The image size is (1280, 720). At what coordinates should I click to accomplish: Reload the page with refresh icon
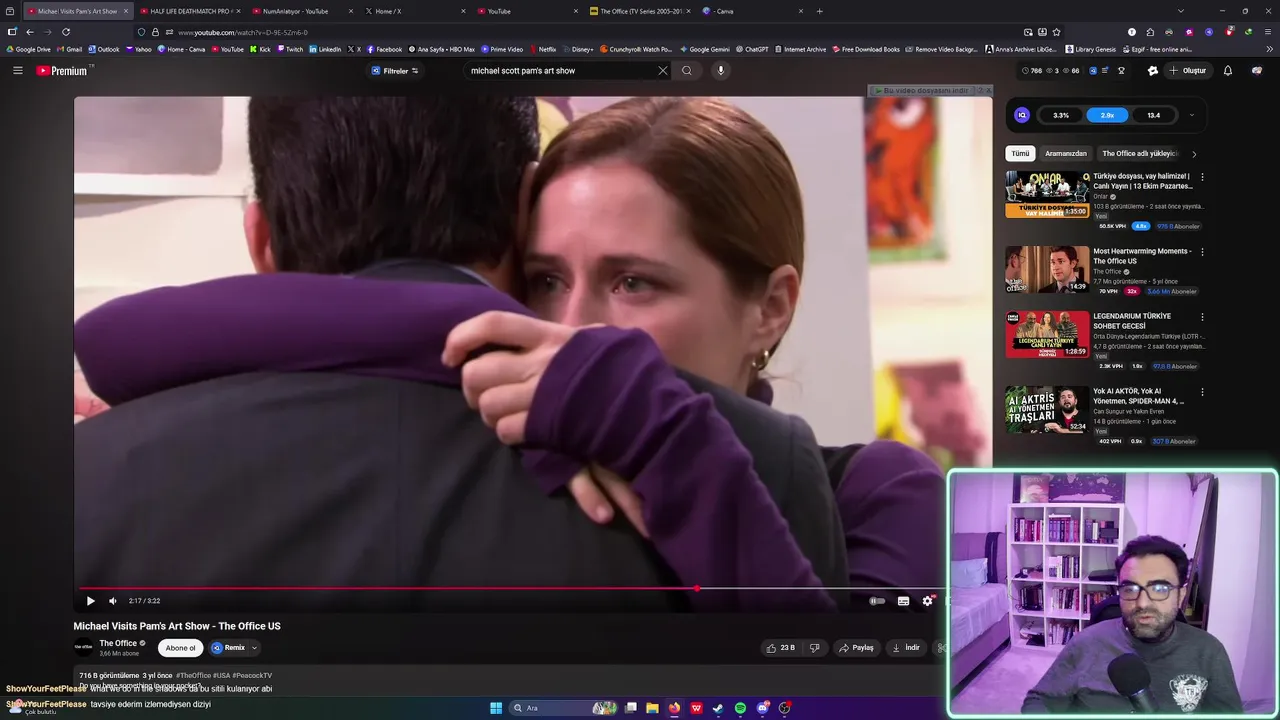(66, 32)
